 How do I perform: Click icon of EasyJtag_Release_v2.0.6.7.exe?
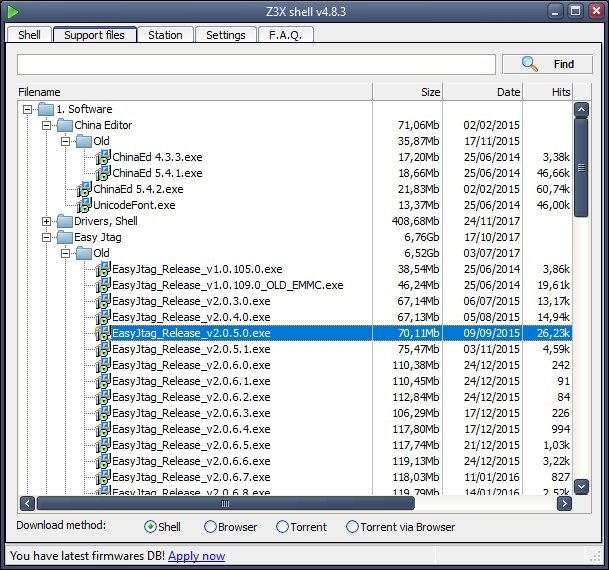103,477
